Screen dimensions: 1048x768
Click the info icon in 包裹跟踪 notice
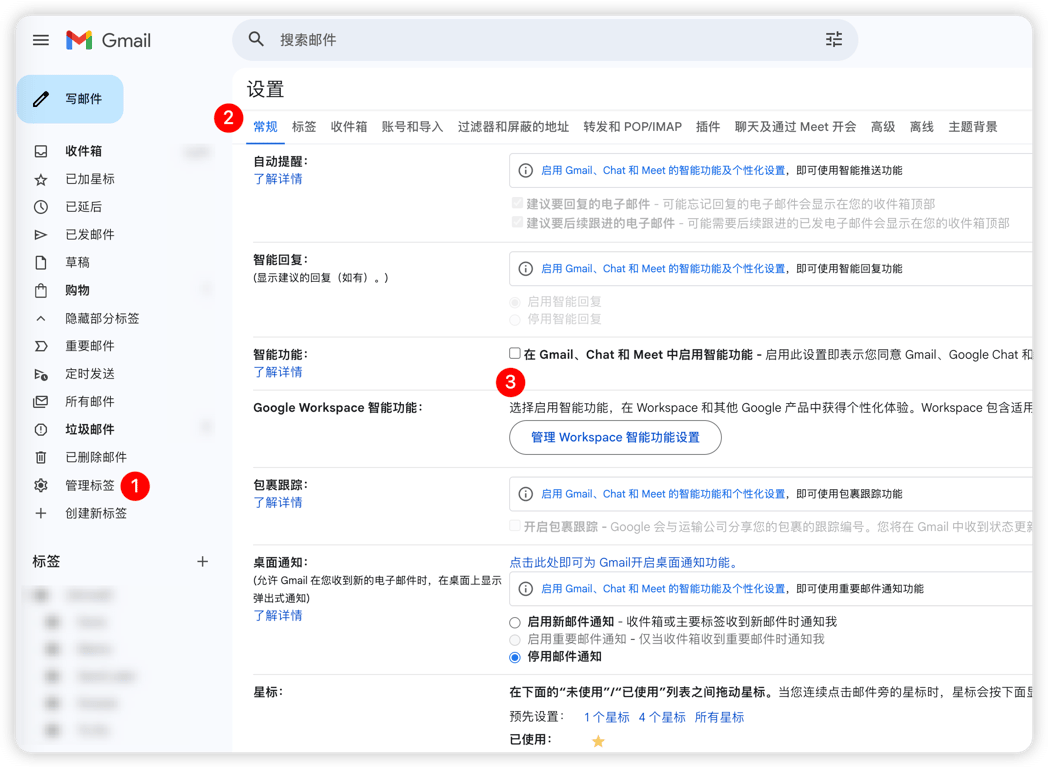click(x=526, y=494)
